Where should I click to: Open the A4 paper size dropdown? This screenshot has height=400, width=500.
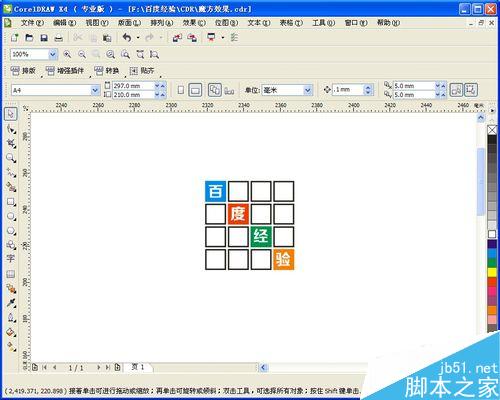[x=95, y=90]
